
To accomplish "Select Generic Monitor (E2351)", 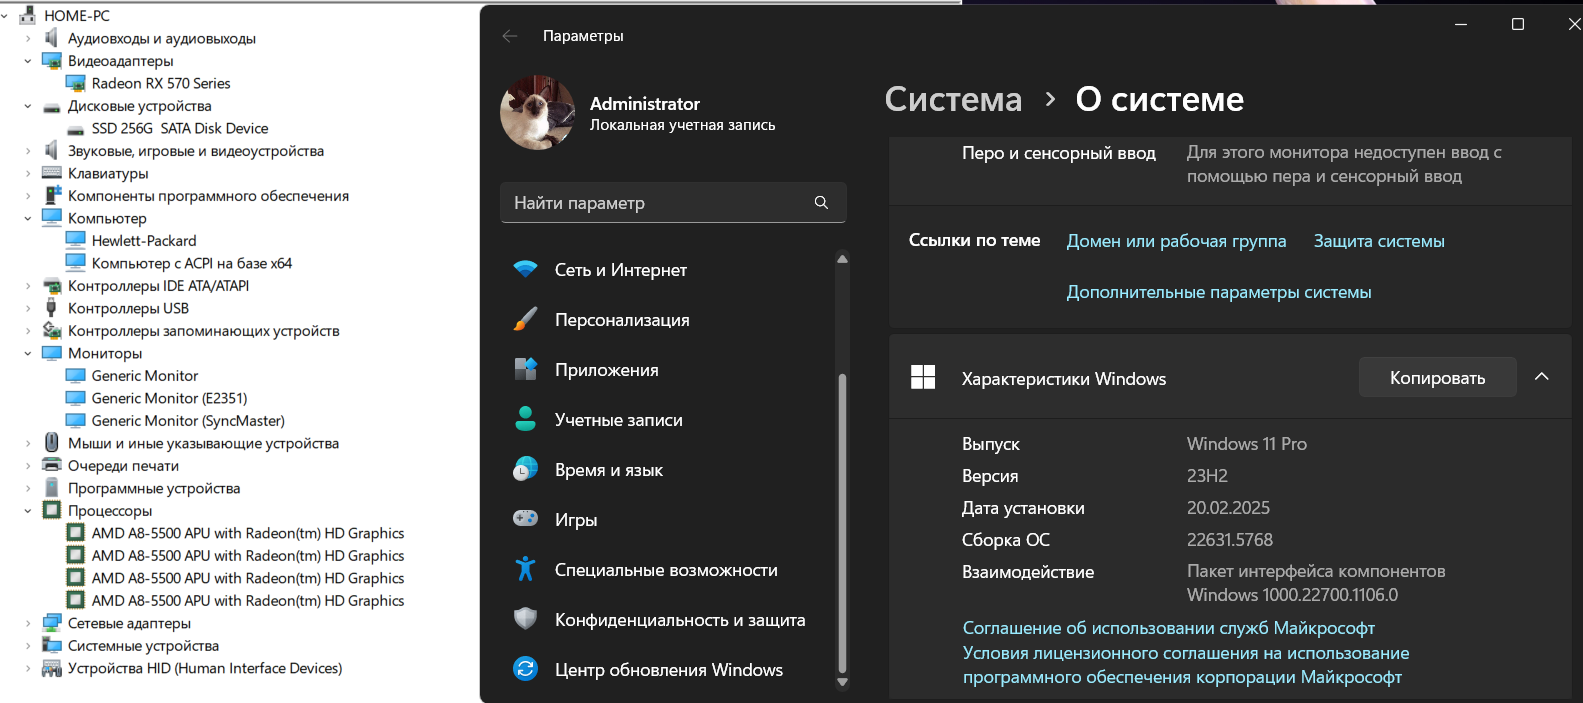I will [x=169, y=398].
